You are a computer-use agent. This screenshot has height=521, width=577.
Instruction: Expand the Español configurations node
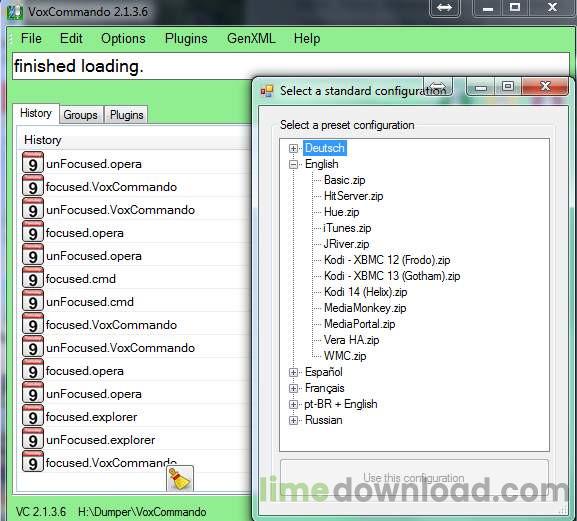click(x=293, y=372)
